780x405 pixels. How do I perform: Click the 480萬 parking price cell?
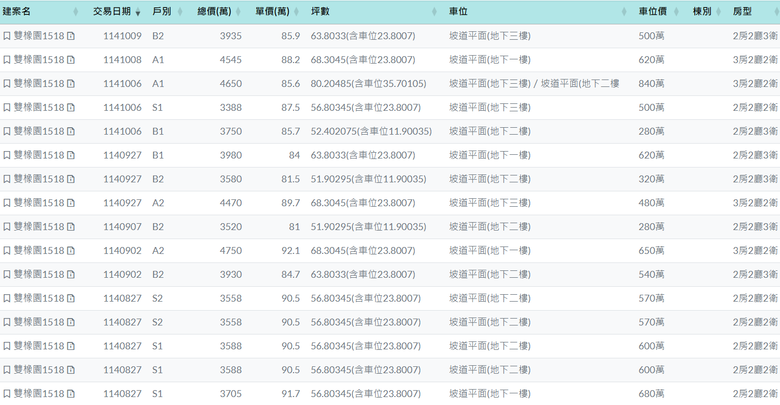(651, 203)
